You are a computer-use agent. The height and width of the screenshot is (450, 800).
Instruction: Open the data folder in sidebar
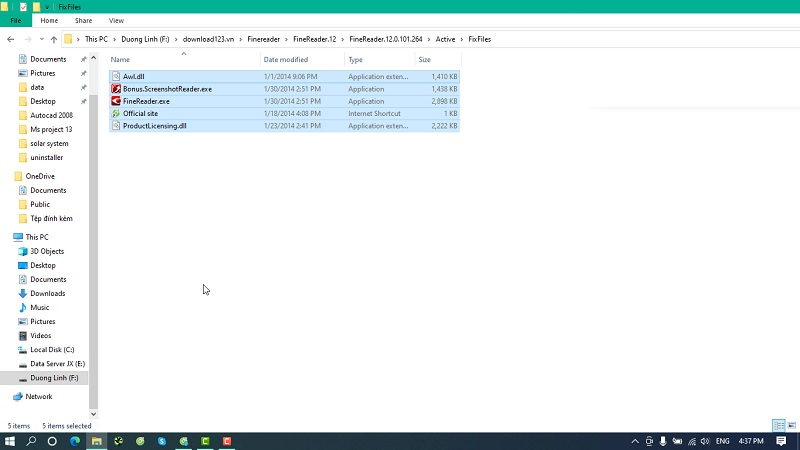(37, 87)
